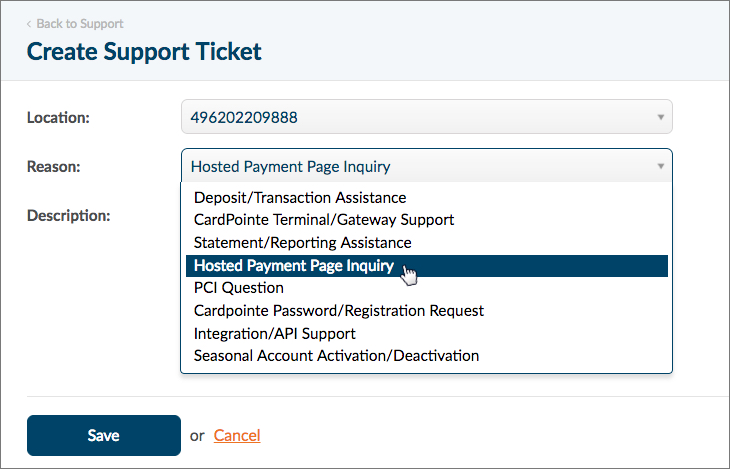The height and width of the screenshot is (469, 730).
Task: Click the Reason dropdown arrow
Action: pos(660,166)
